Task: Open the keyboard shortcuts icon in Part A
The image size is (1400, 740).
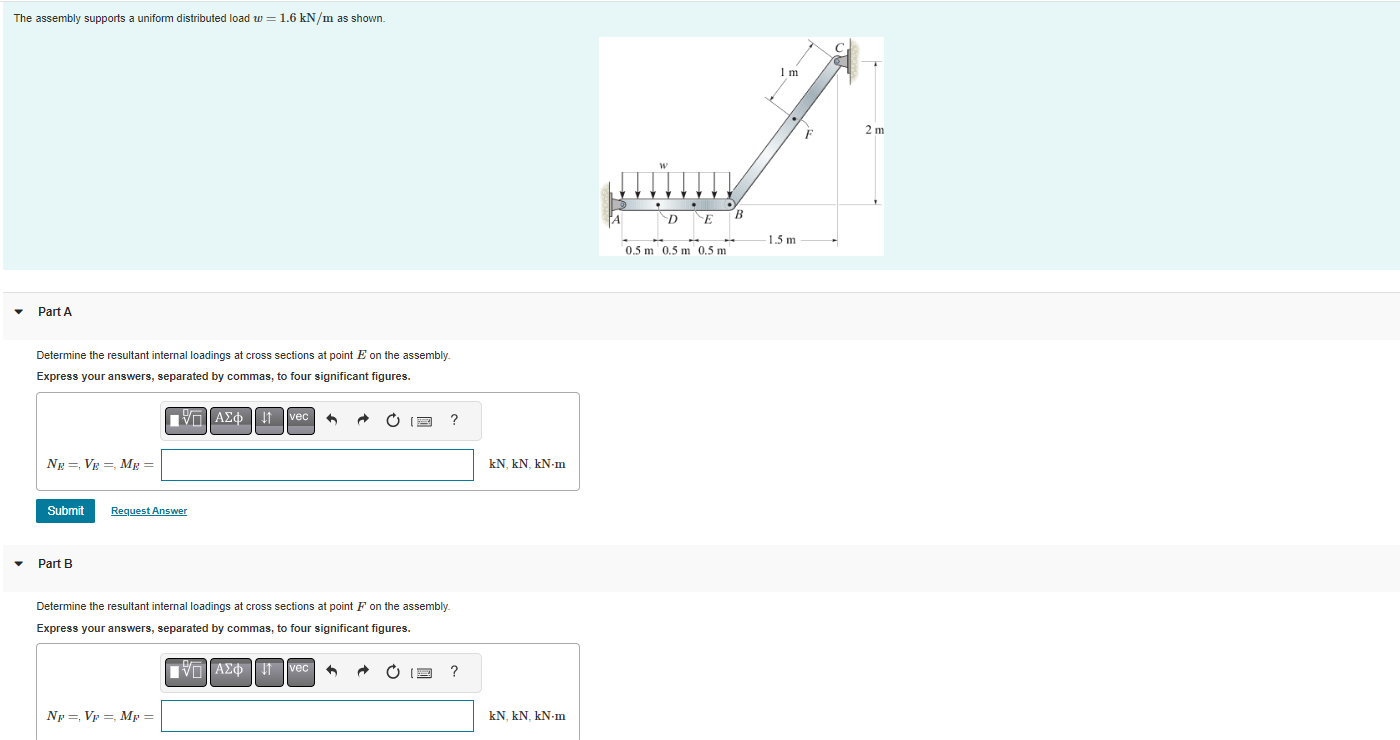Action: (x=422, y=420)
